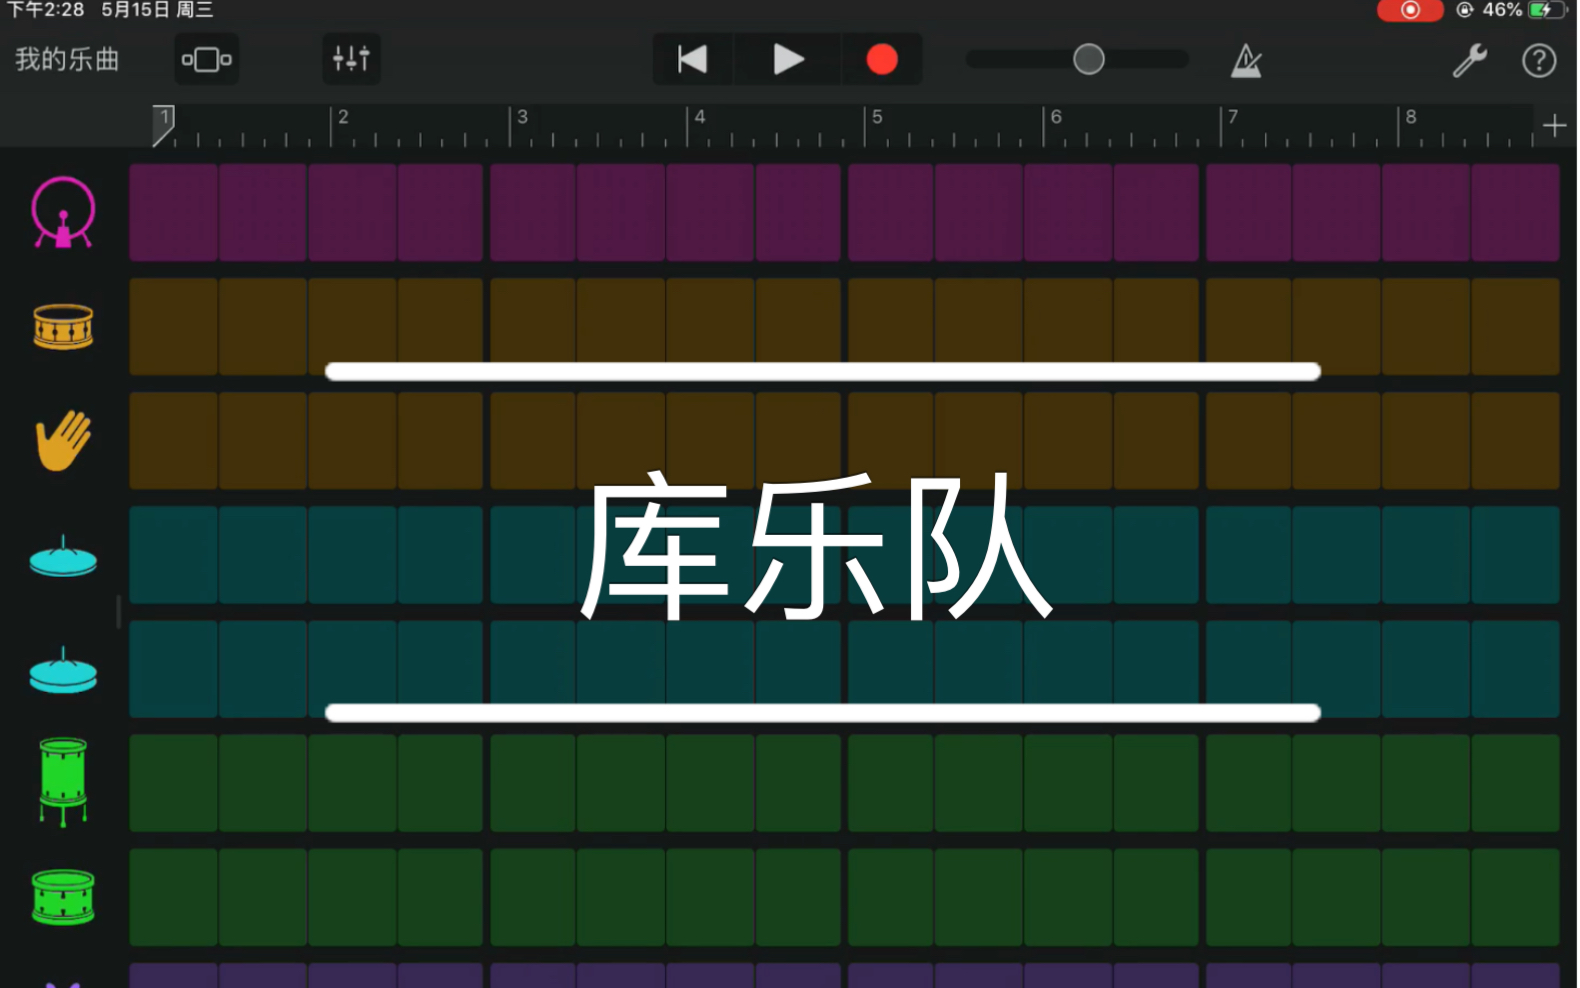
Task: Start recording with red record button
Action: (x=881, y=59)
